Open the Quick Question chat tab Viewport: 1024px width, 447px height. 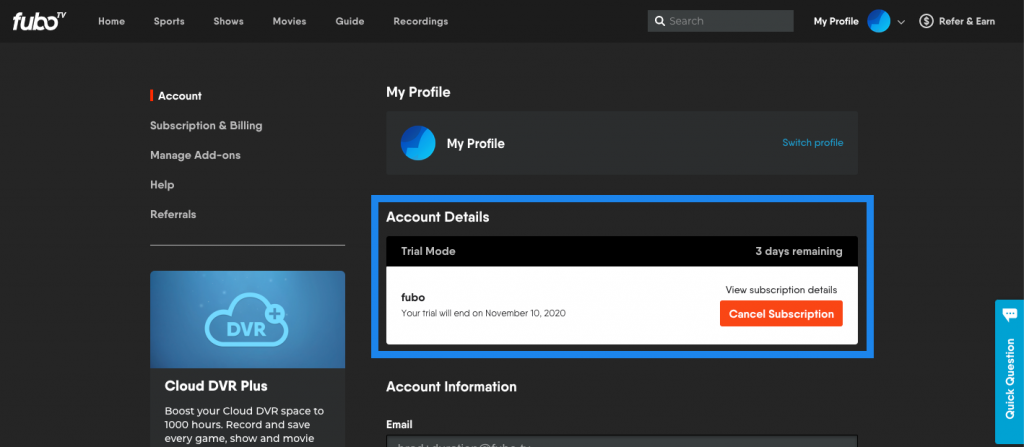pos(1009,371)
